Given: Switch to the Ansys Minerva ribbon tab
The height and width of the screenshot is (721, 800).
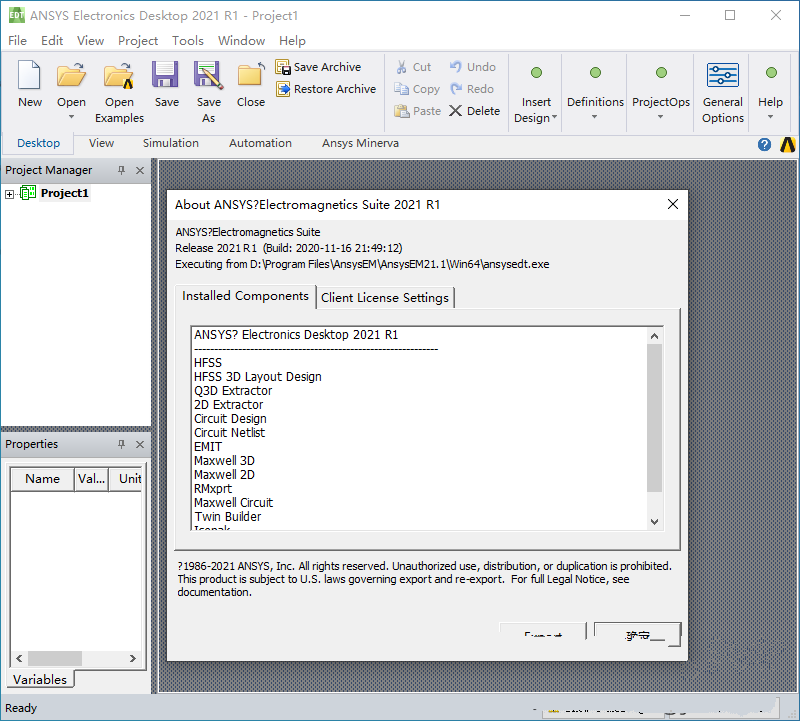Looking at the screenshot, I should coord(360,143).
